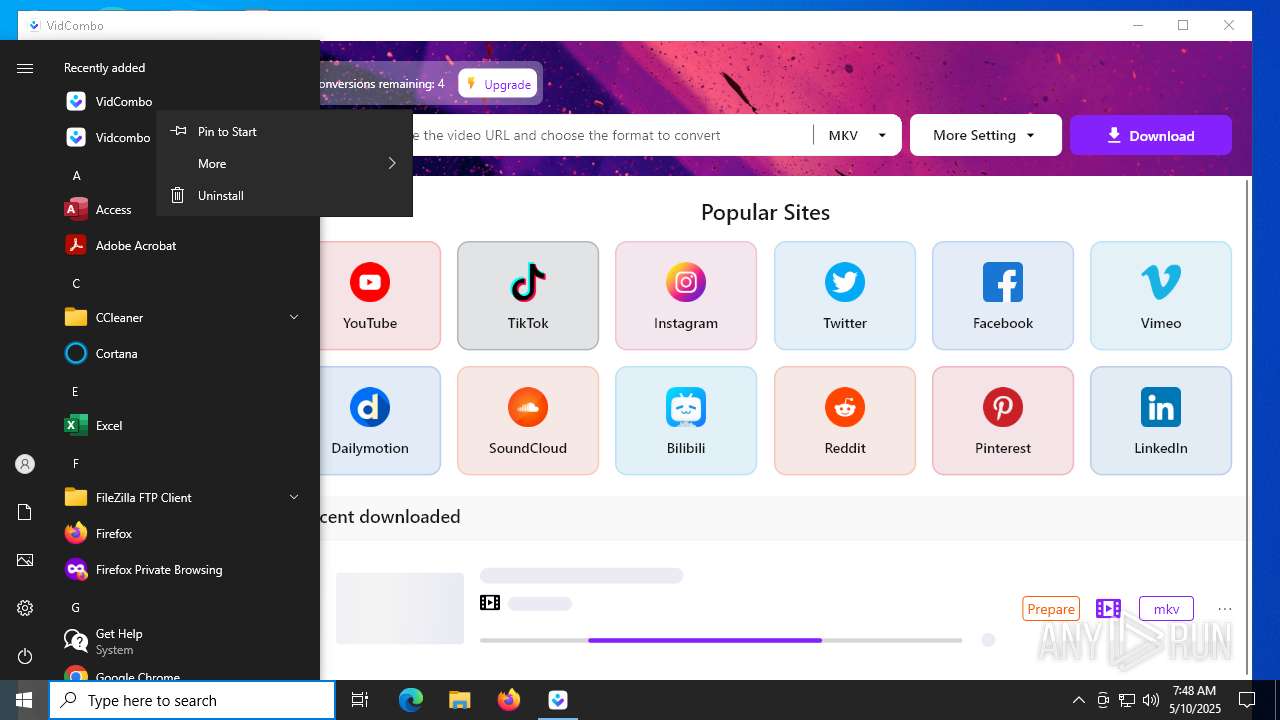This screenshot has height=720, width=1280.
Task: Click the downloaded video thumbnail placeholder
Action: point(400,608)
